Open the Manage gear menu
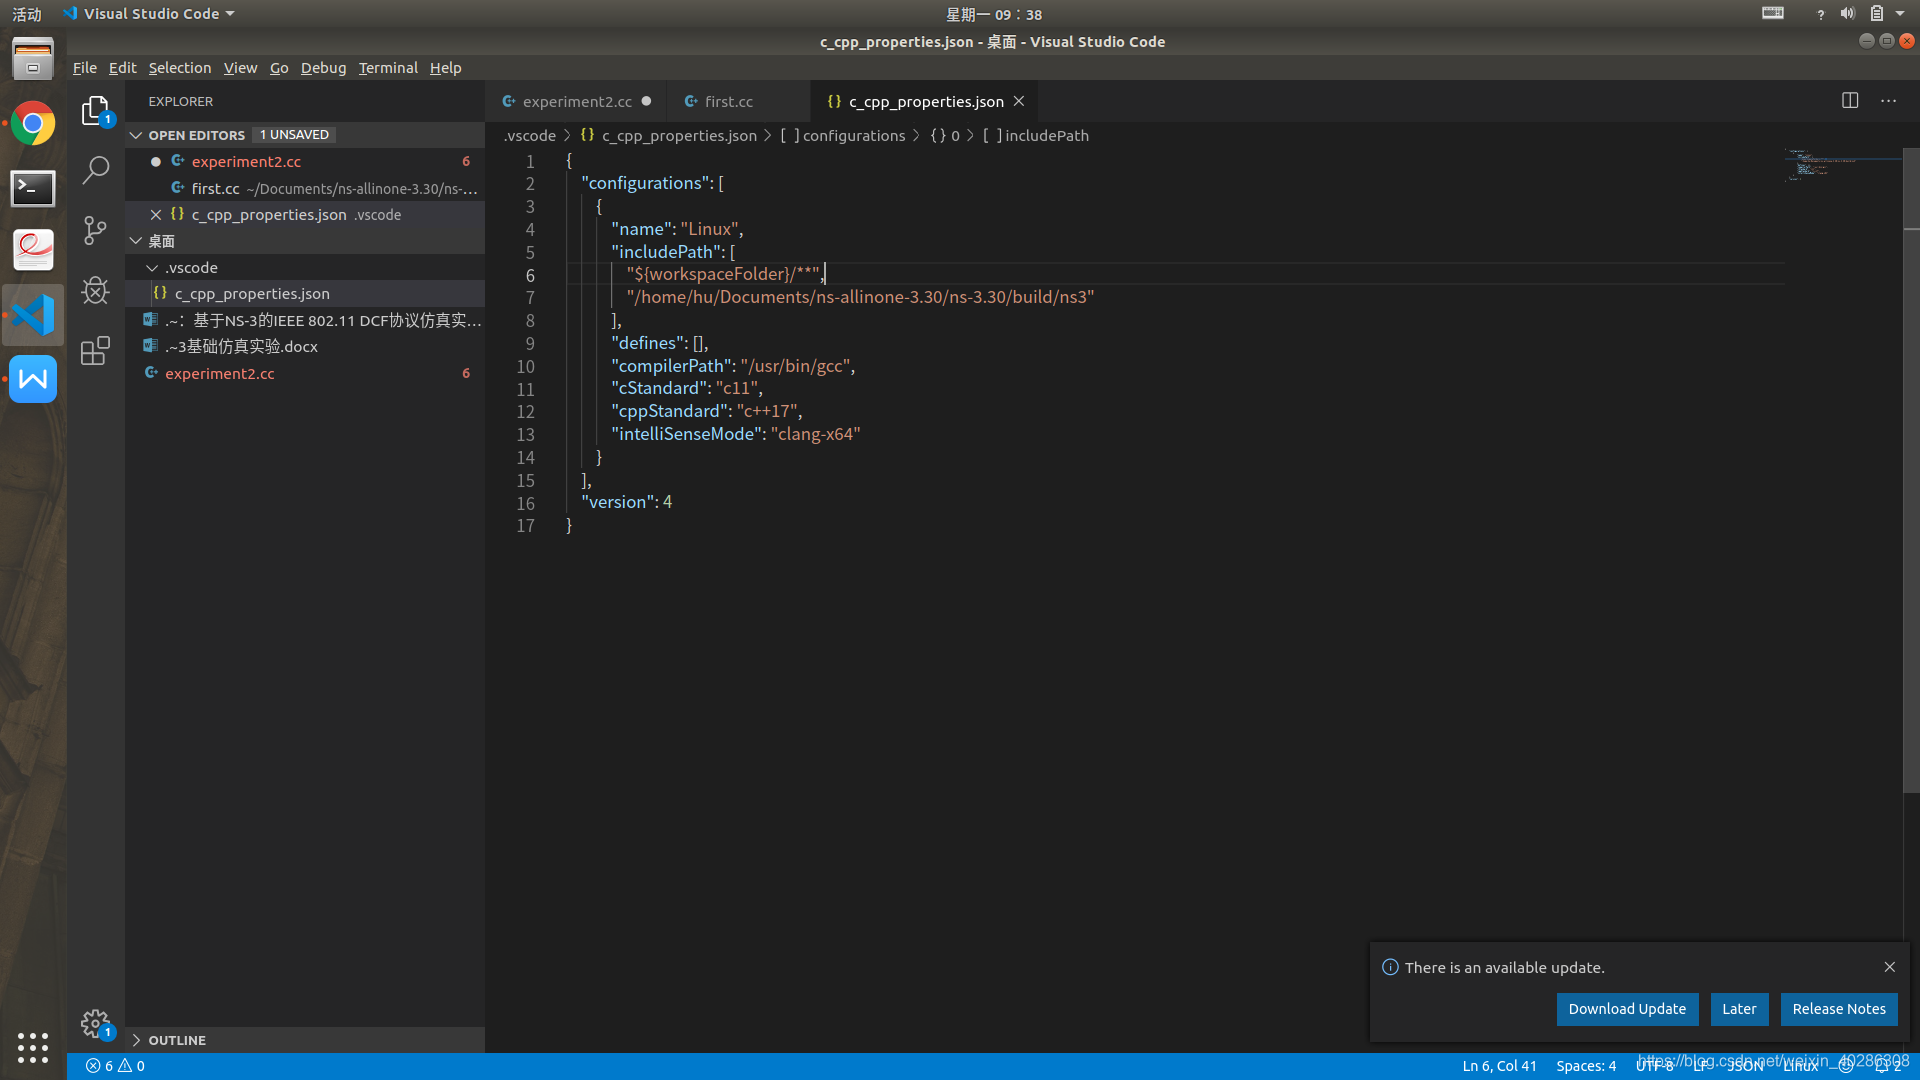 [x=95, y=1023]
